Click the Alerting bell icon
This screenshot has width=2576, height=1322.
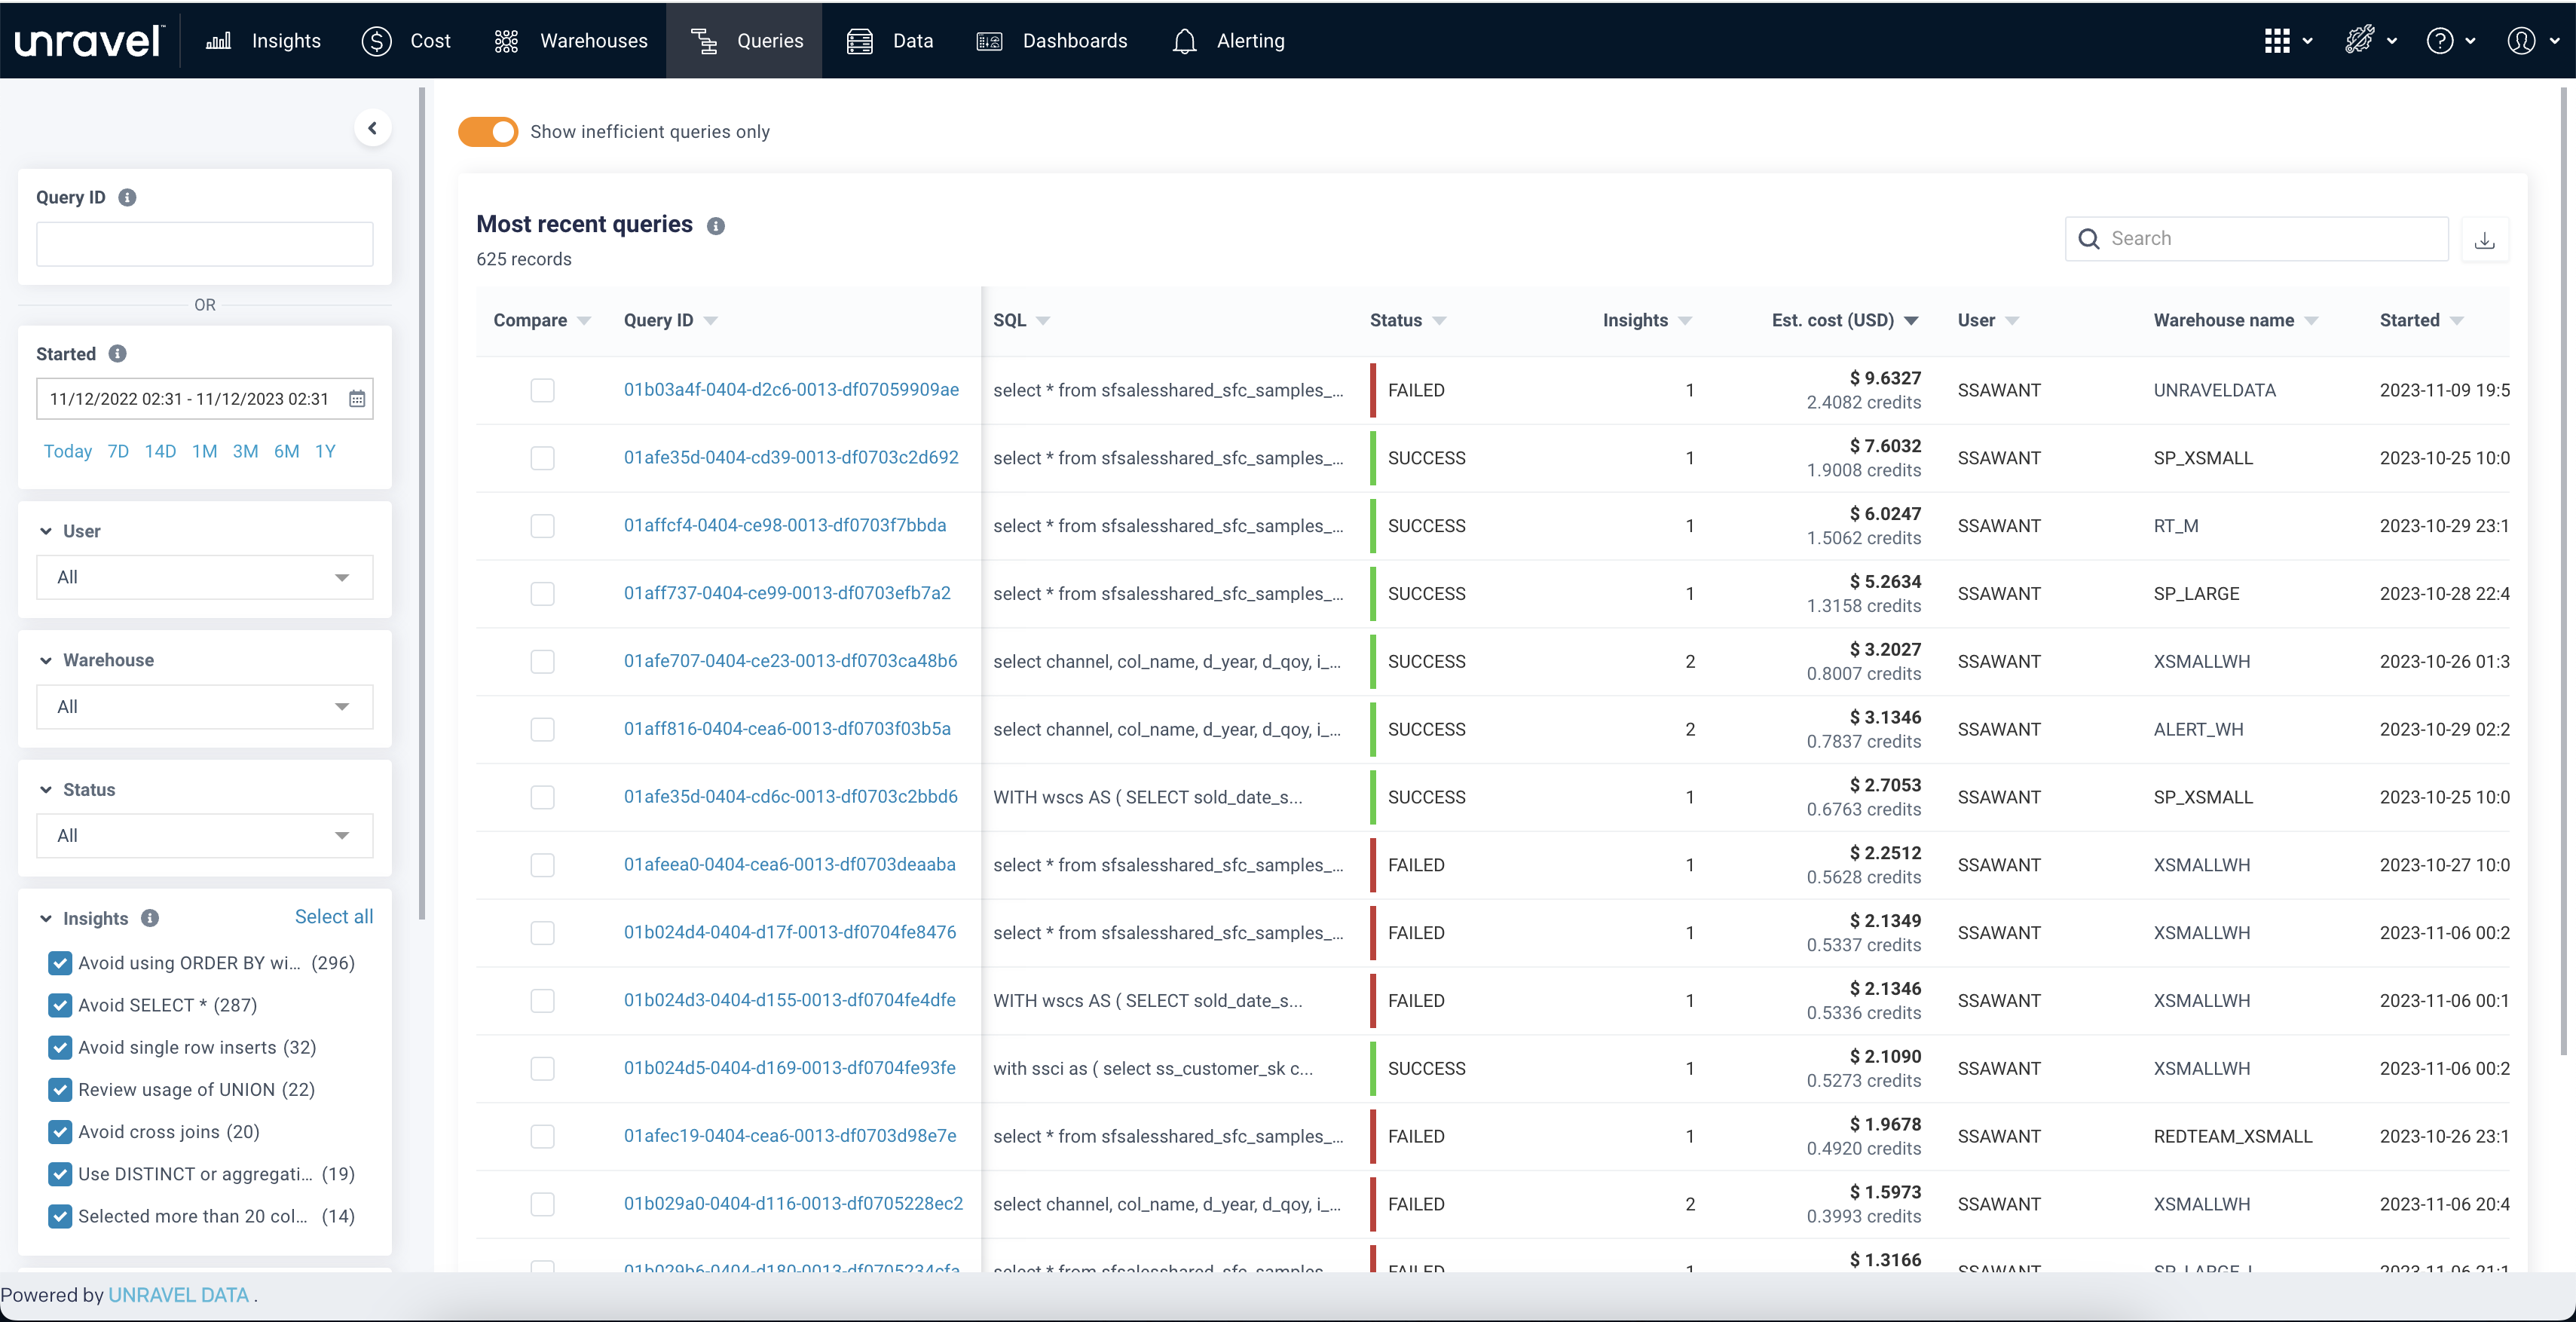pyautogui.click(x=1184, y=41)
